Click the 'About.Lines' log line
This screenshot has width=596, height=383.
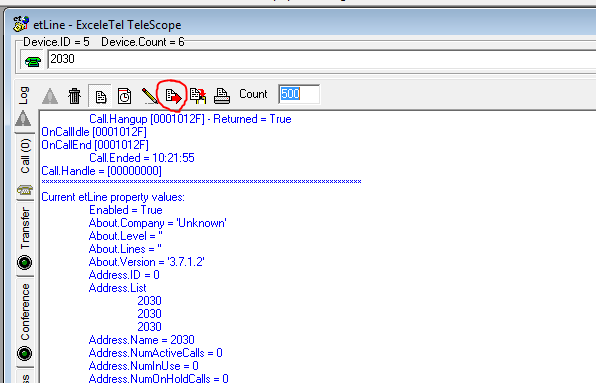pos(125,249)
